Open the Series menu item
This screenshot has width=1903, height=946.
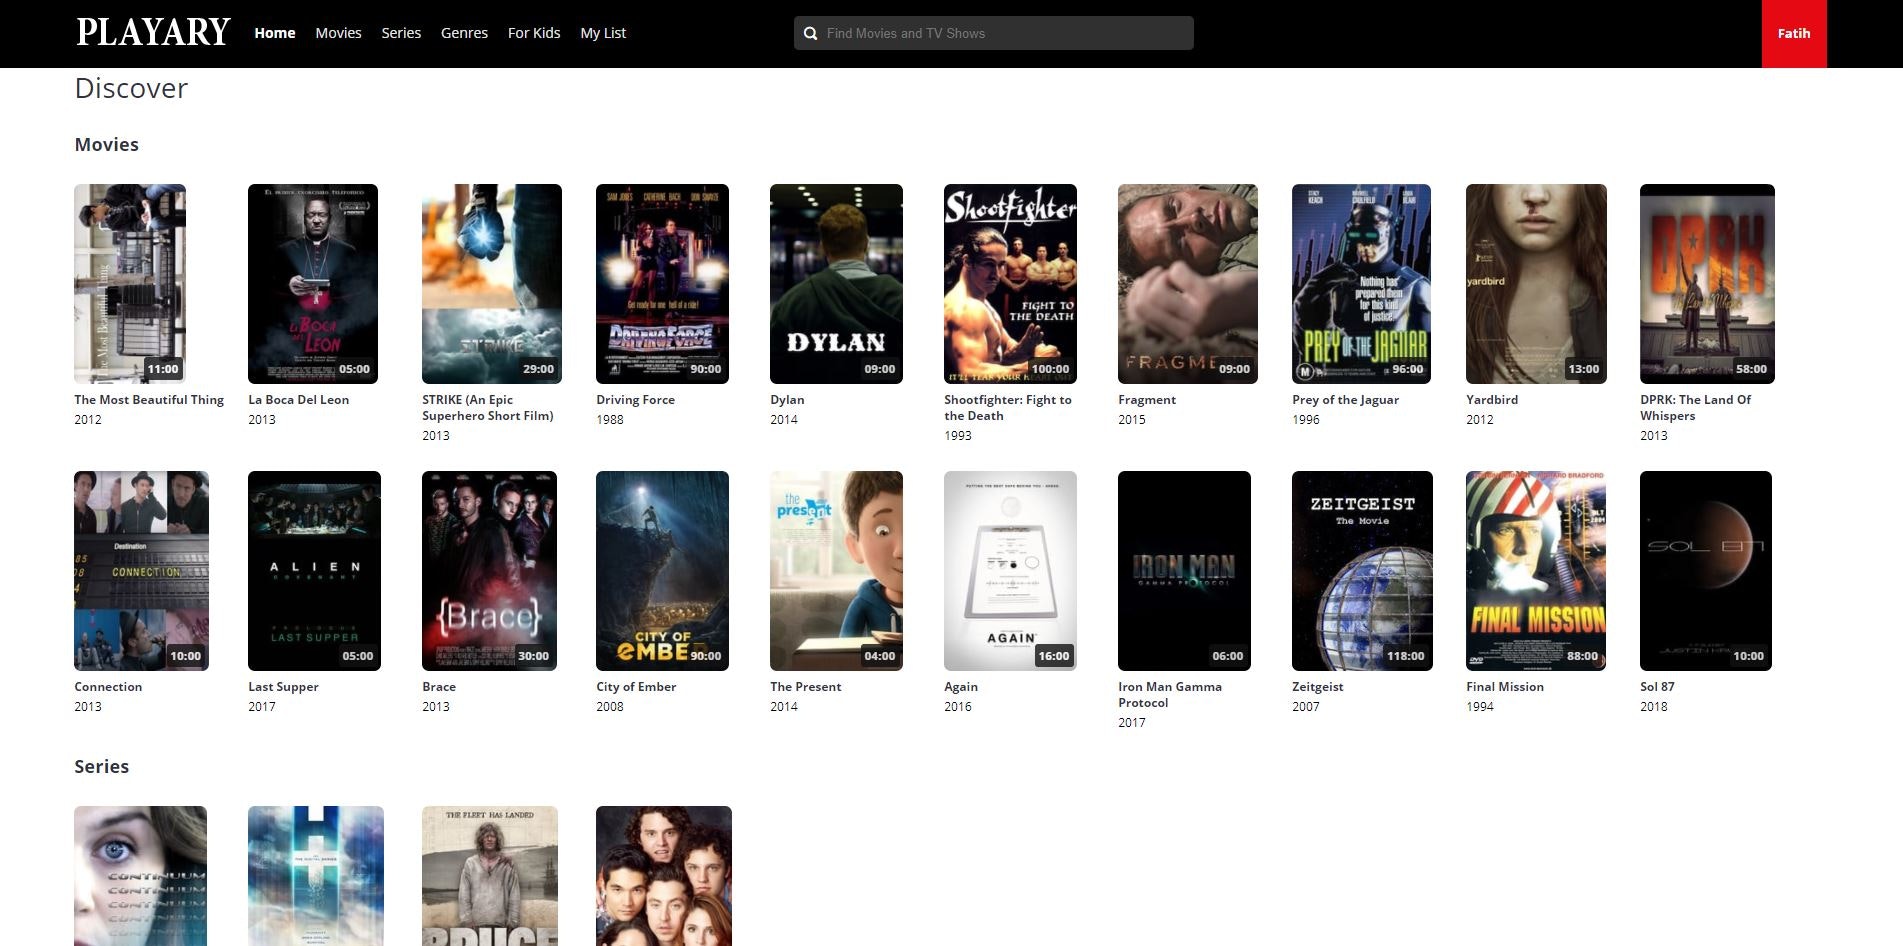point(401,33)
